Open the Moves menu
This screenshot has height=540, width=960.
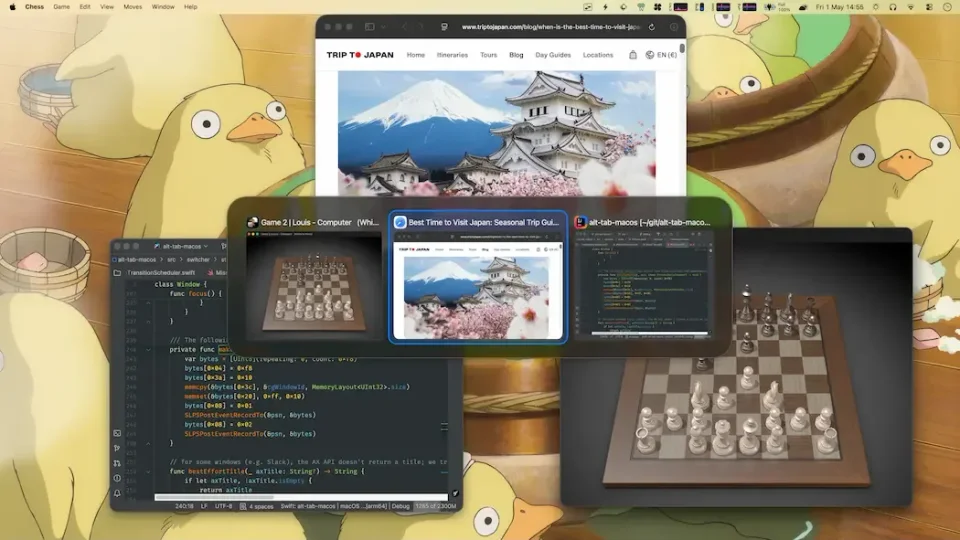pos(133,7)
